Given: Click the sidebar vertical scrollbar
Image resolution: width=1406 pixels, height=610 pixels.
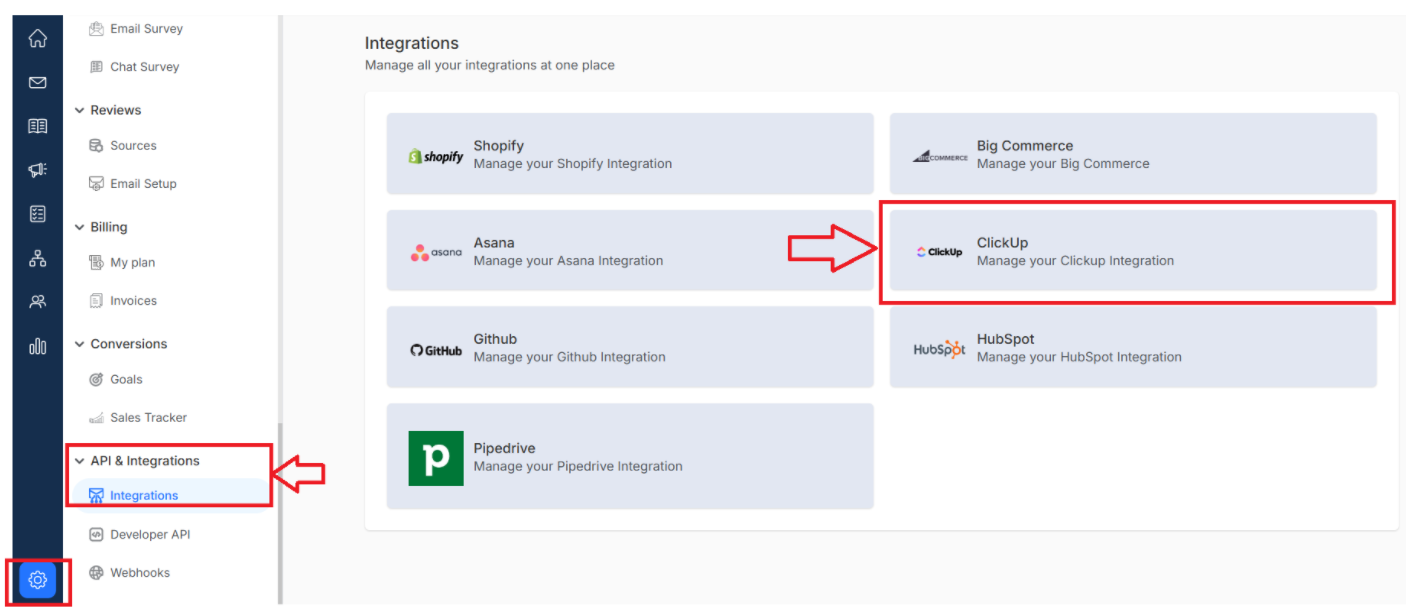Looking at the screenshot, I should (280, 512).
